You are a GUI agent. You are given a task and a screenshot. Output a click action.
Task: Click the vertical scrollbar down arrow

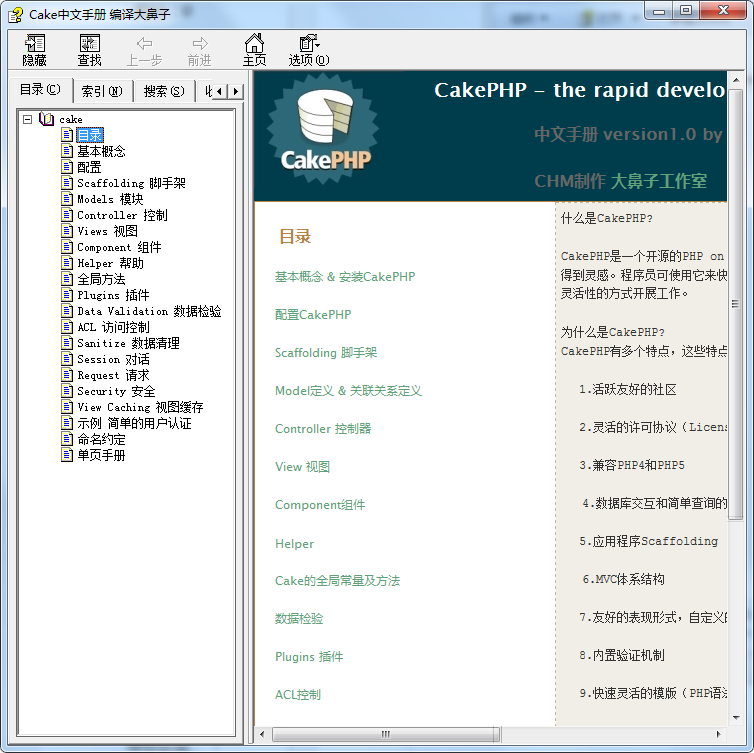point(736,716)
